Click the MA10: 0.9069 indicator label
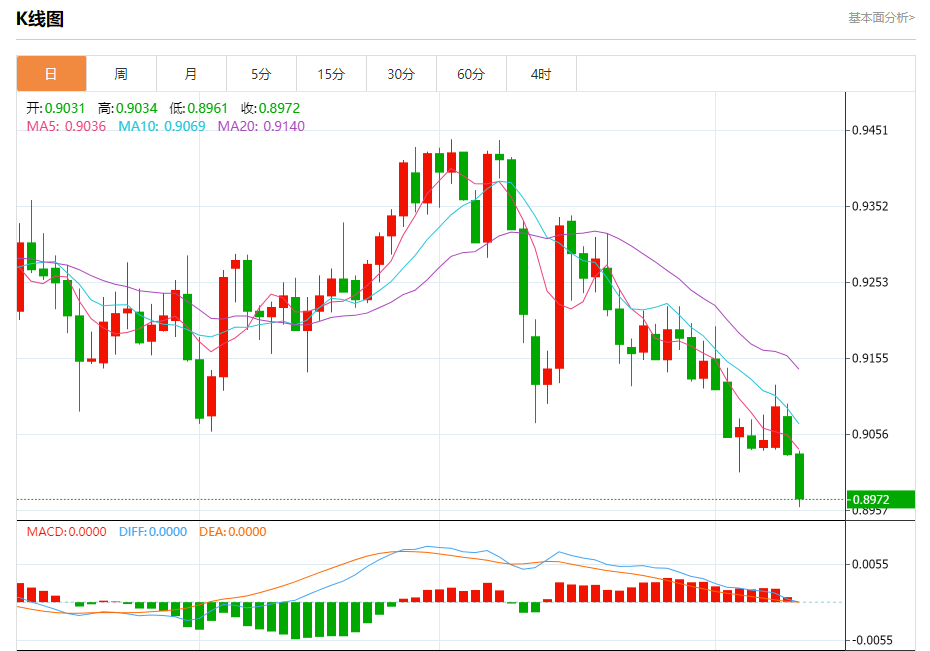The image size is (930, 651). tap(162, 126)
